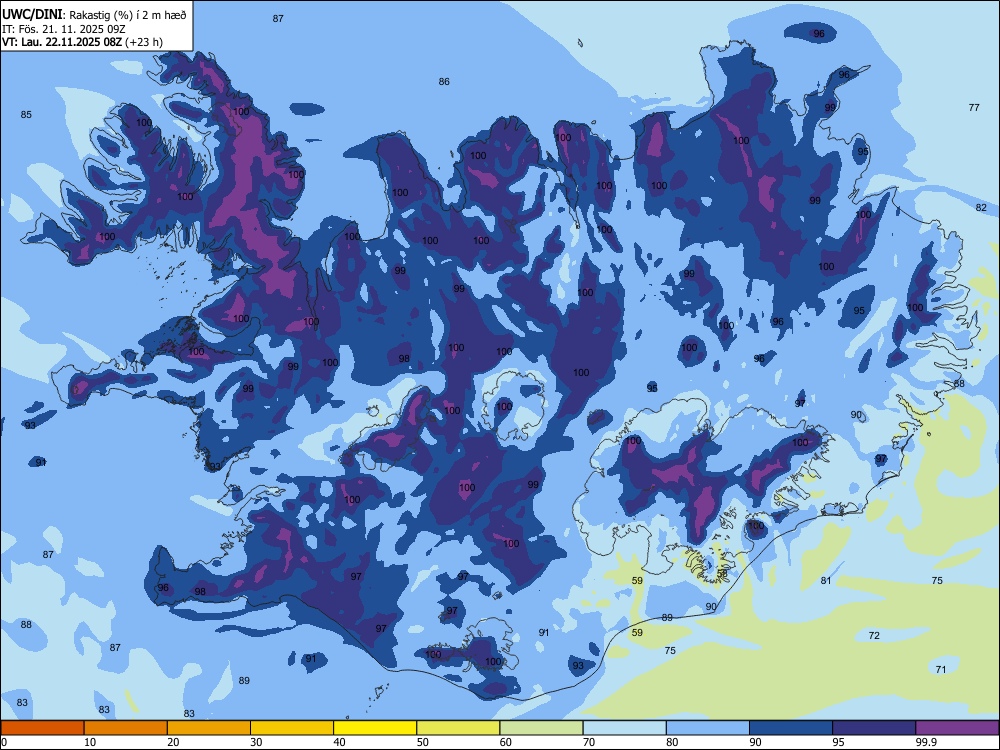This screenshot has height=750, width=1000.
Task: Click the 'VT: Lau. 22.11.2025 08Z' line
Action: 62,42
